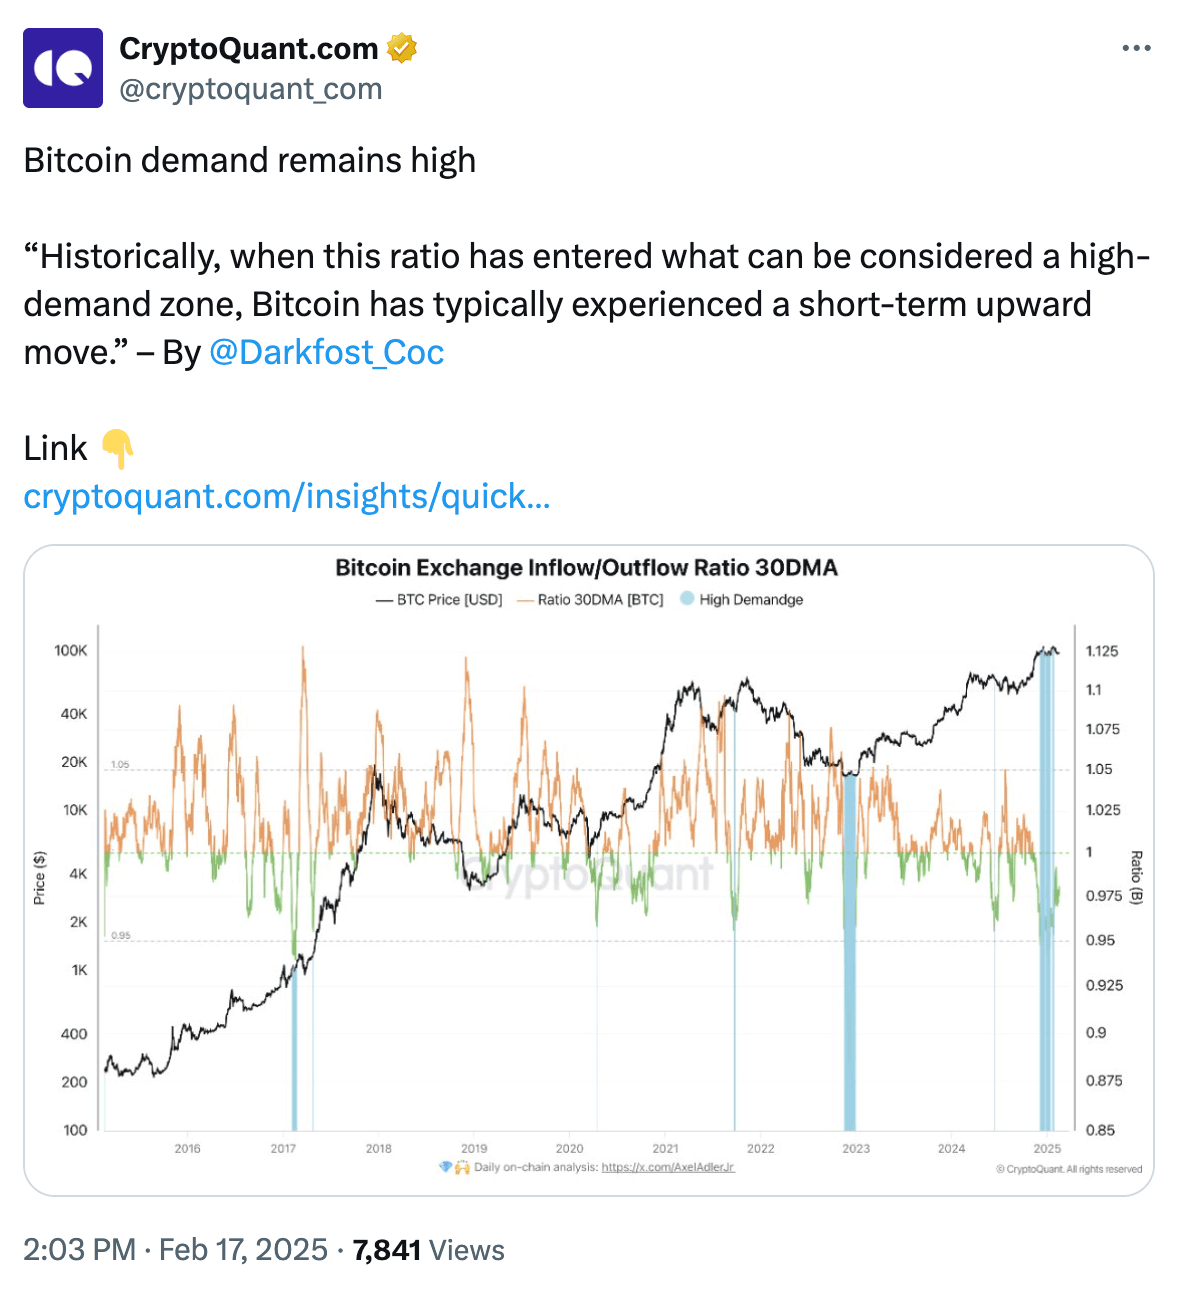Toggle the BTC Price [USD] legend entry
The image size is (1180, 1292).
click(x=439, y=600)
